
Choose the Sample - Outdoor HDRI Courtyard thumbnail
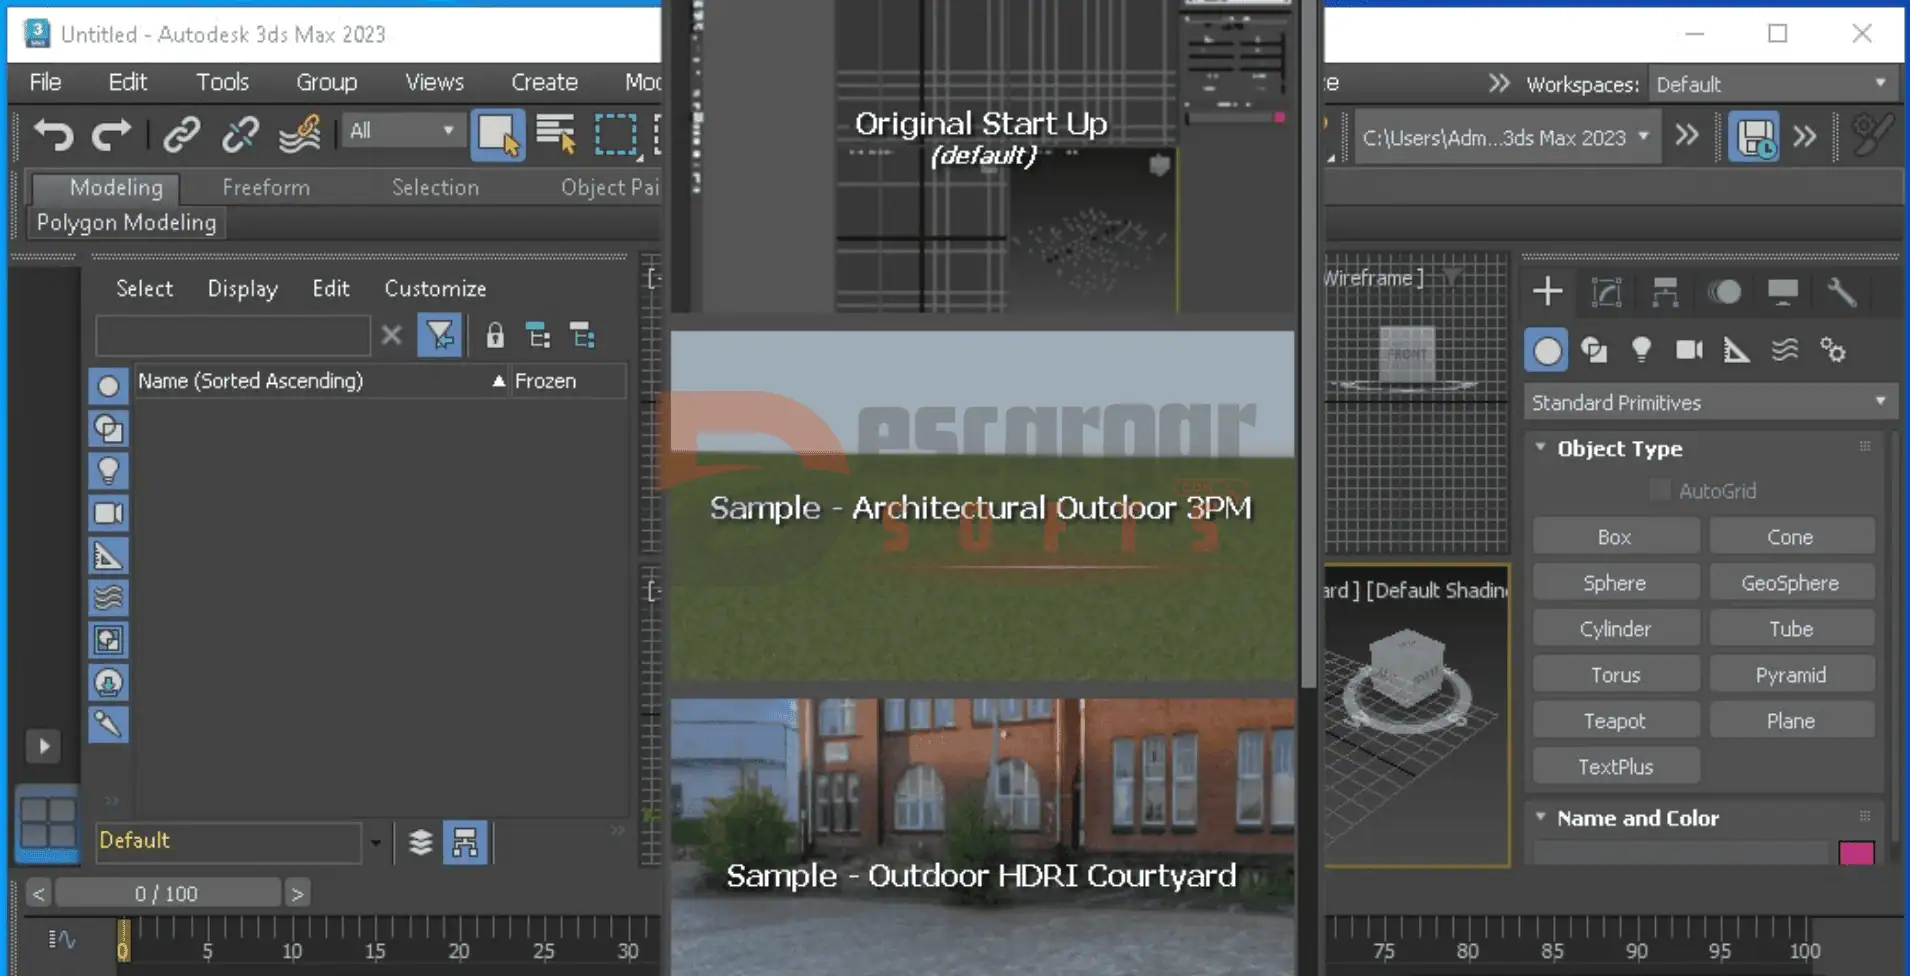pos(982,835)
